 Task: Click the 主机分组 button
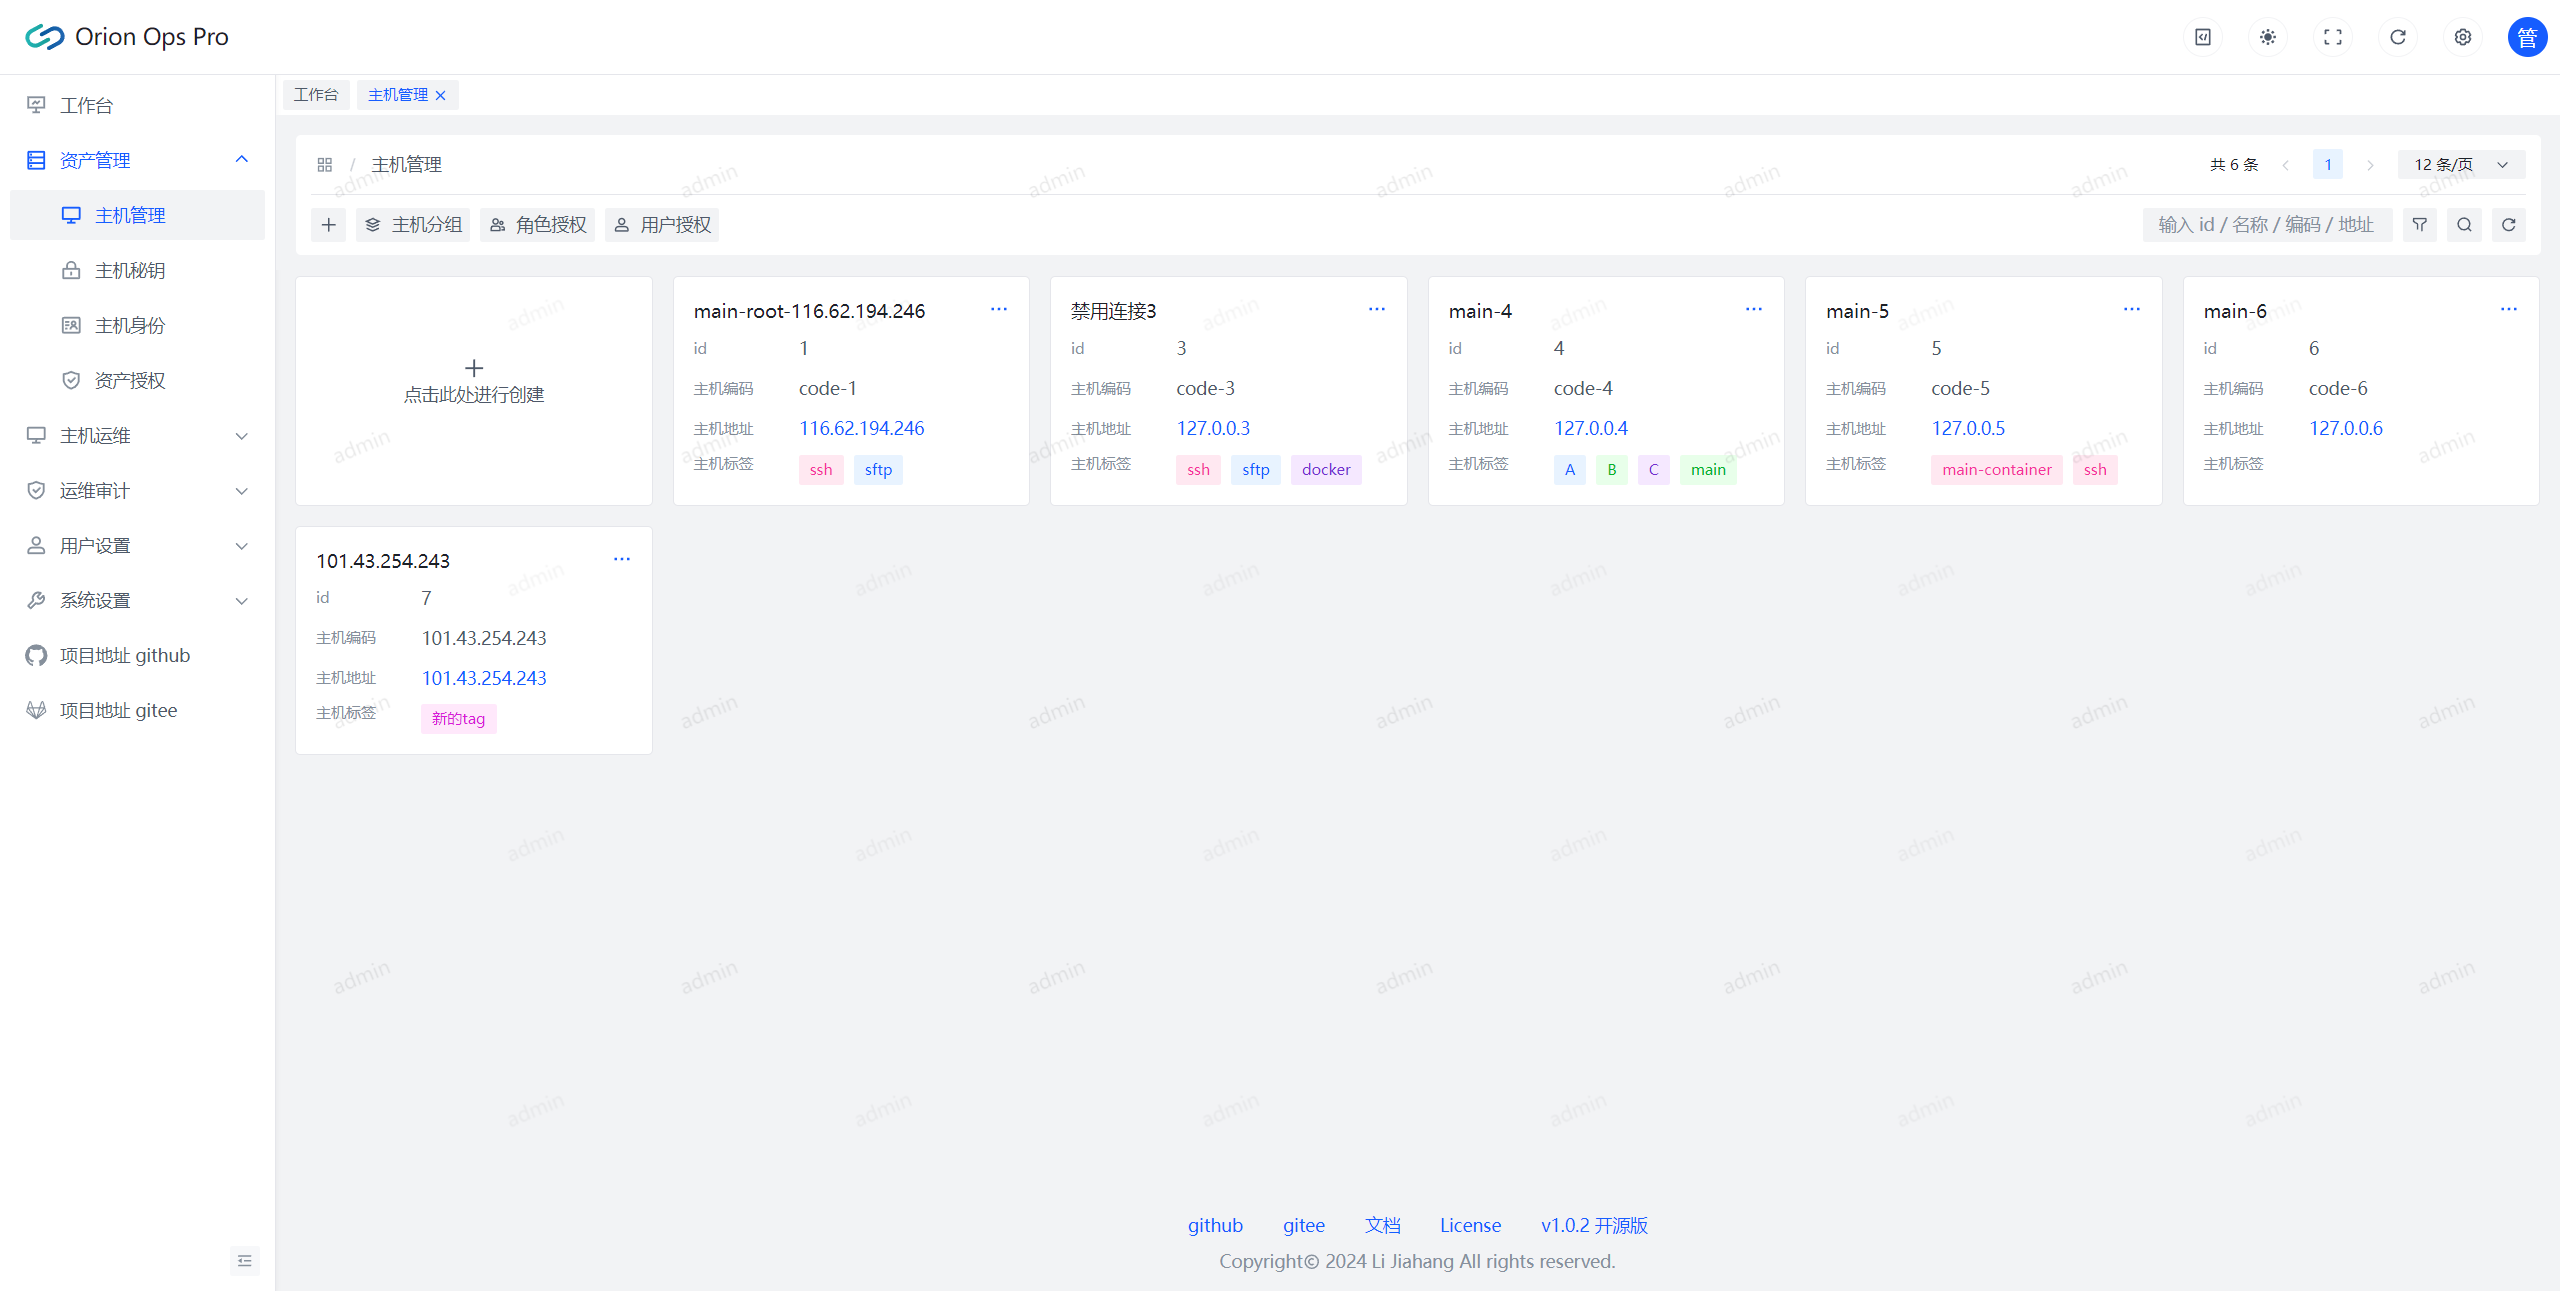[x=413, y=225]
